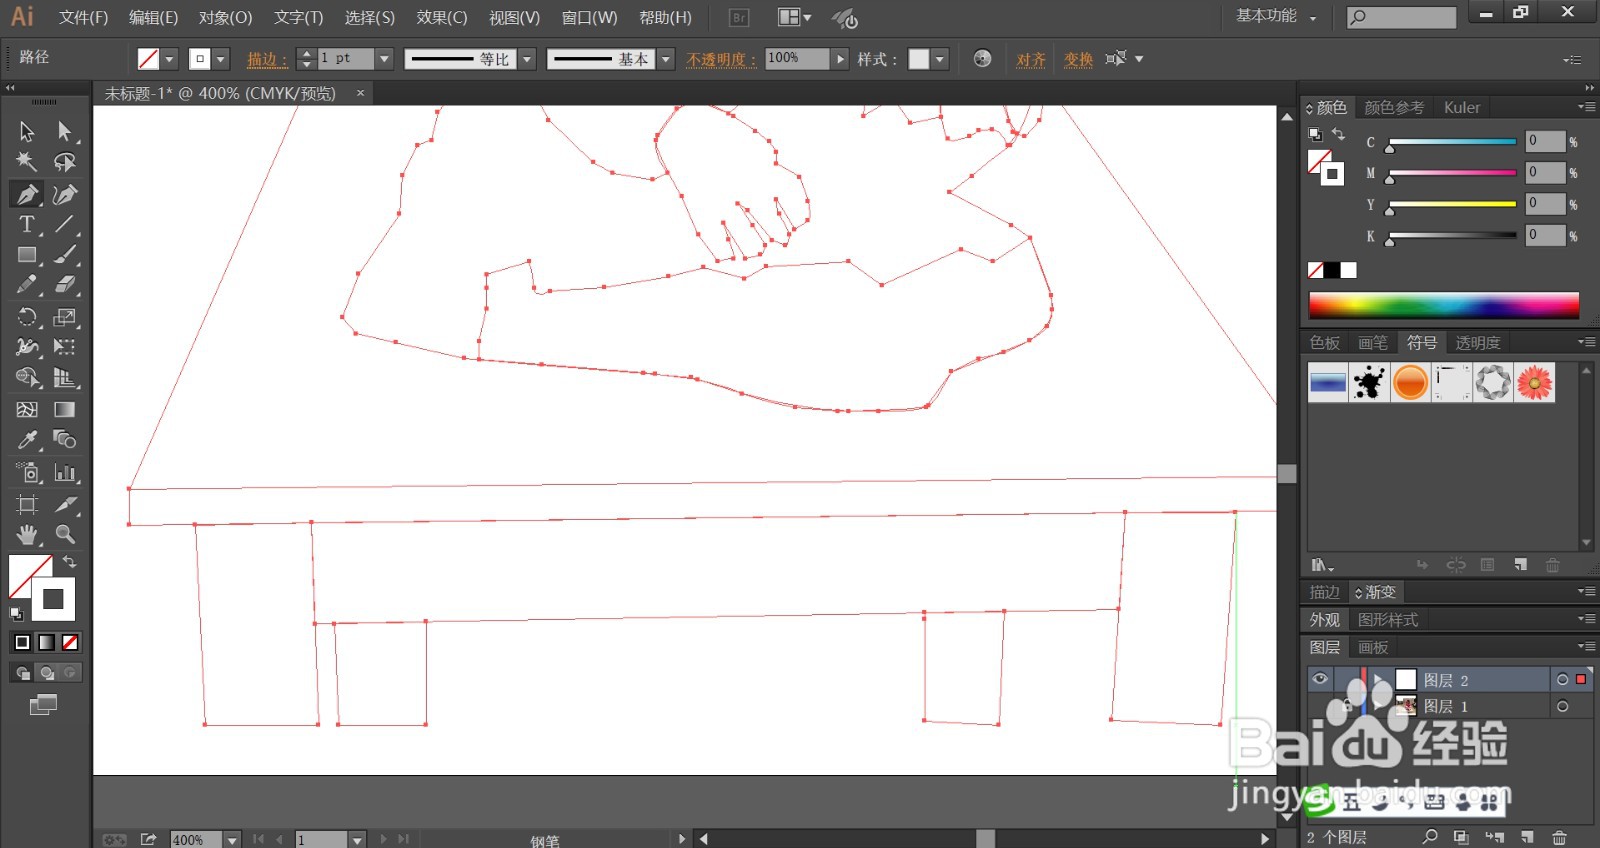Pick a color from the spectrum bar
Screen dimensions: 1600x848
click(x=1443, y=305)
